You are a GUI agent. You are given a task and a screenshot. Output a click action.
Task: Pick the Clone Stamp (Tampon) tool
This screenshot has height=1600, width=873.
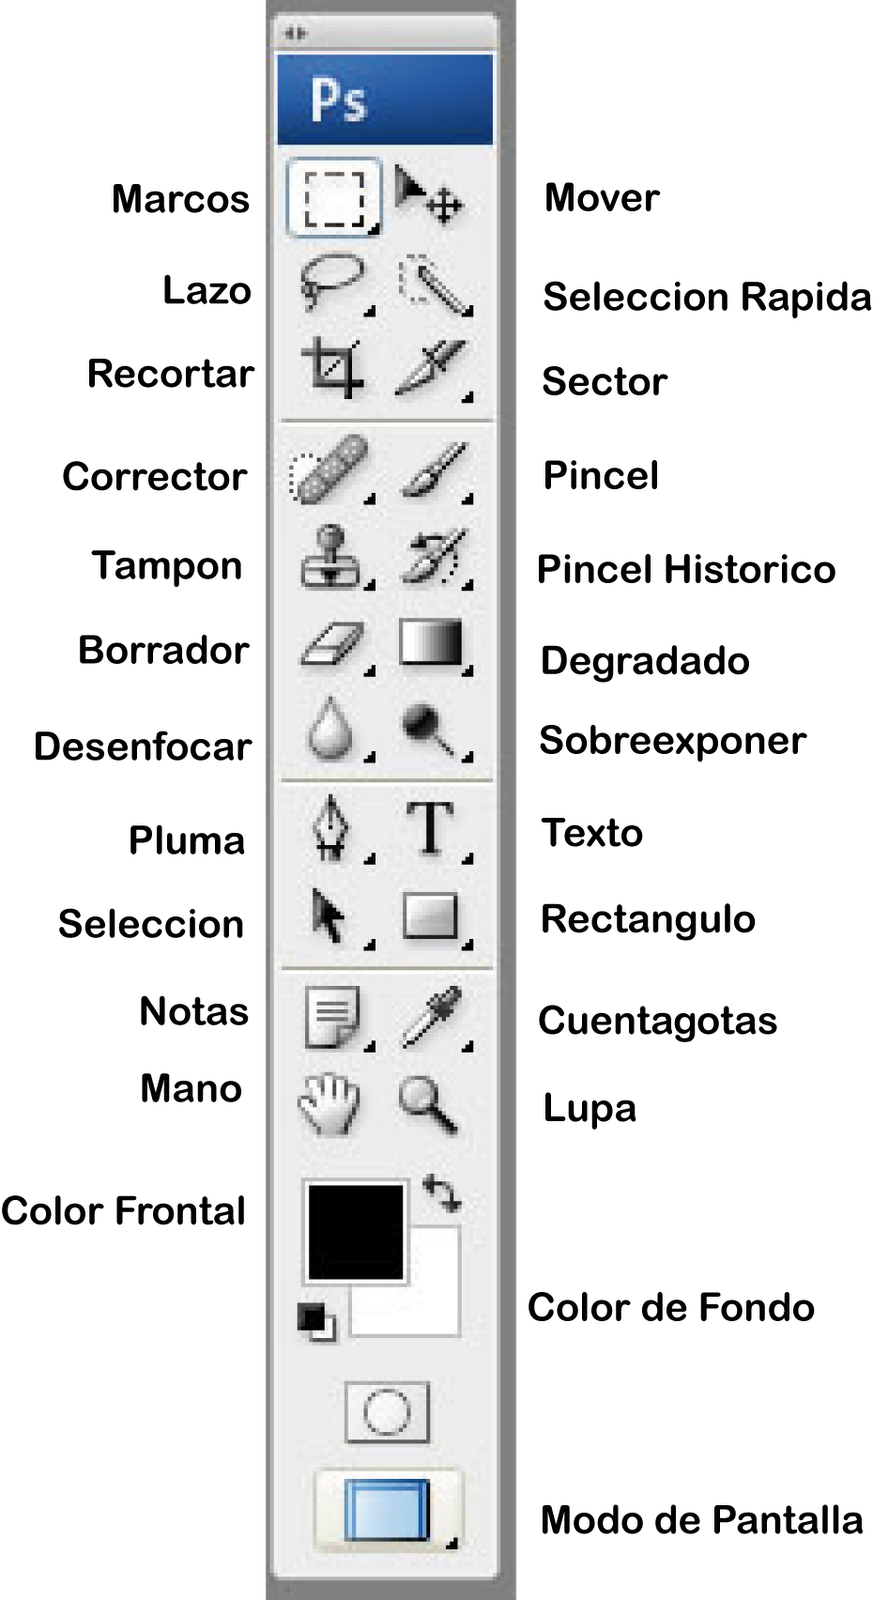click(335, 557)
